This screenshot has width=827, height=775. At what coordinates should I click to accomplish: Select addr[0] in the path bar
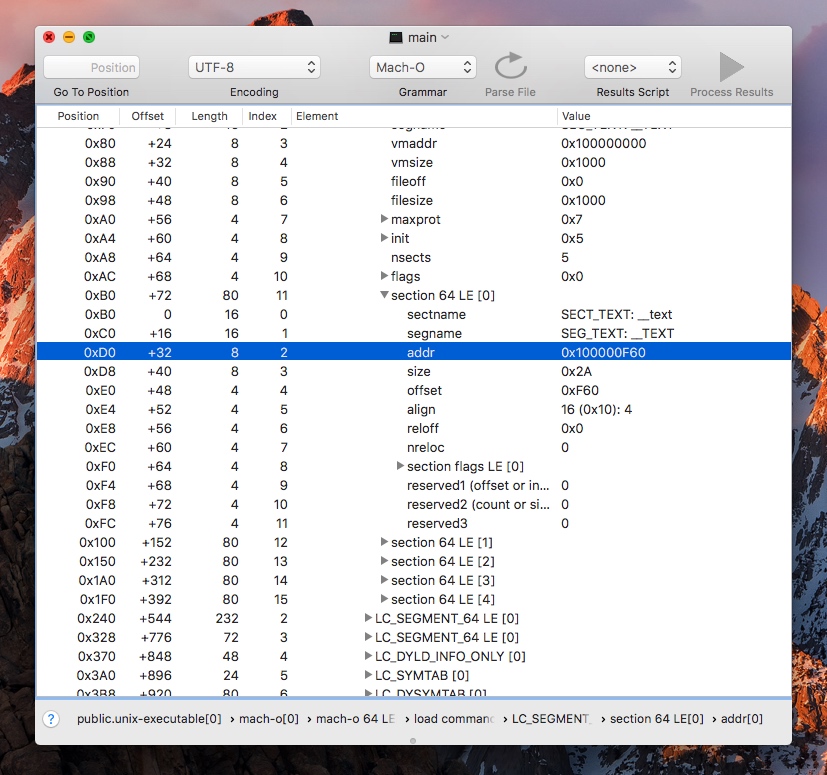click(x=742, y=719)
